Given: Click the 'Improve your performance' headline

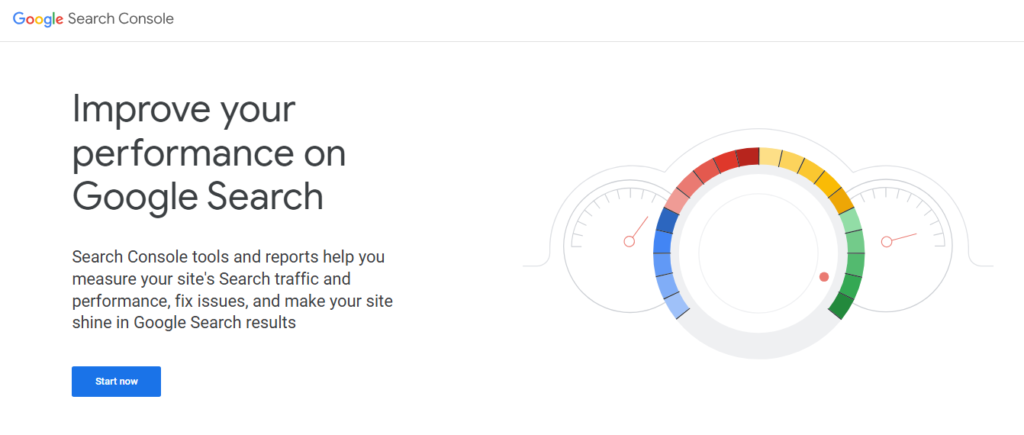Looking at the screenshot, I should [x=209, y=153].
